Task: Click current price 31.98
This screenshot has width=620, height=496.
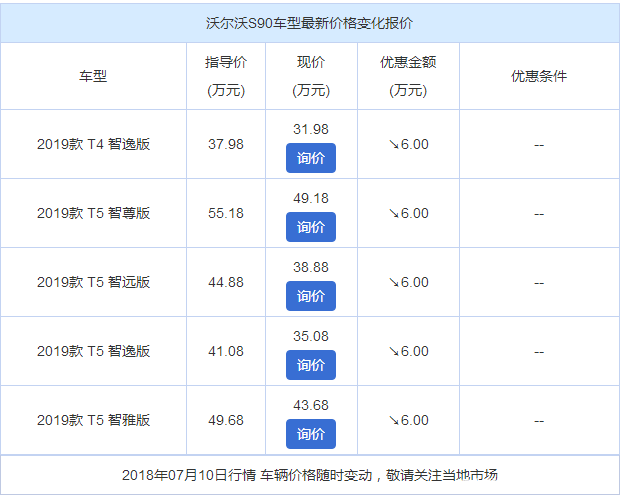Action: tap(311, 129)
